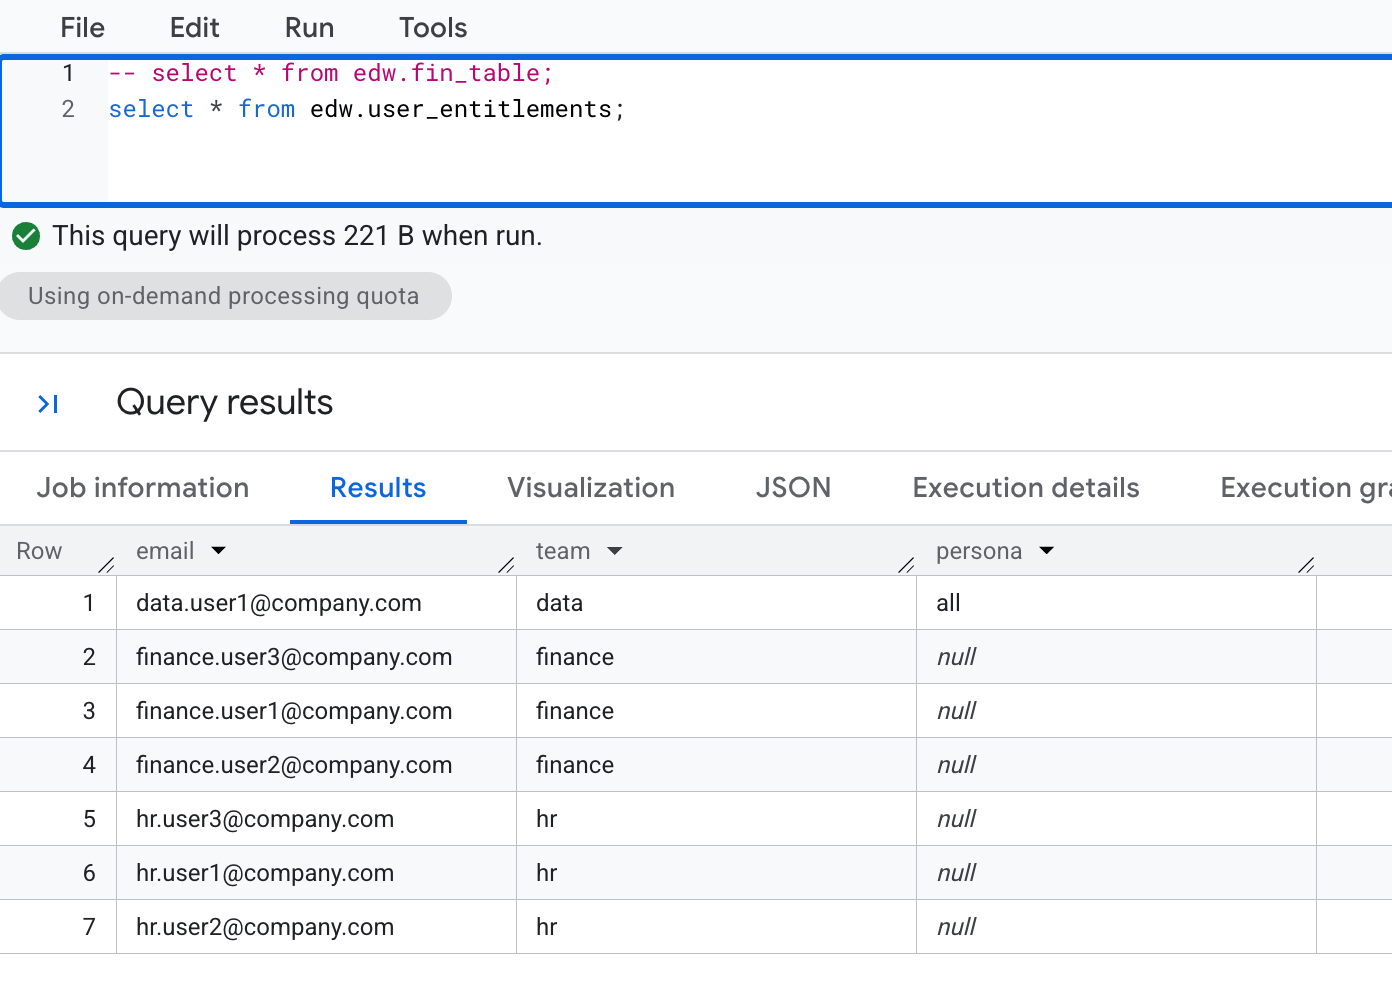Open the Execution graph tab

pos(1305,488)
